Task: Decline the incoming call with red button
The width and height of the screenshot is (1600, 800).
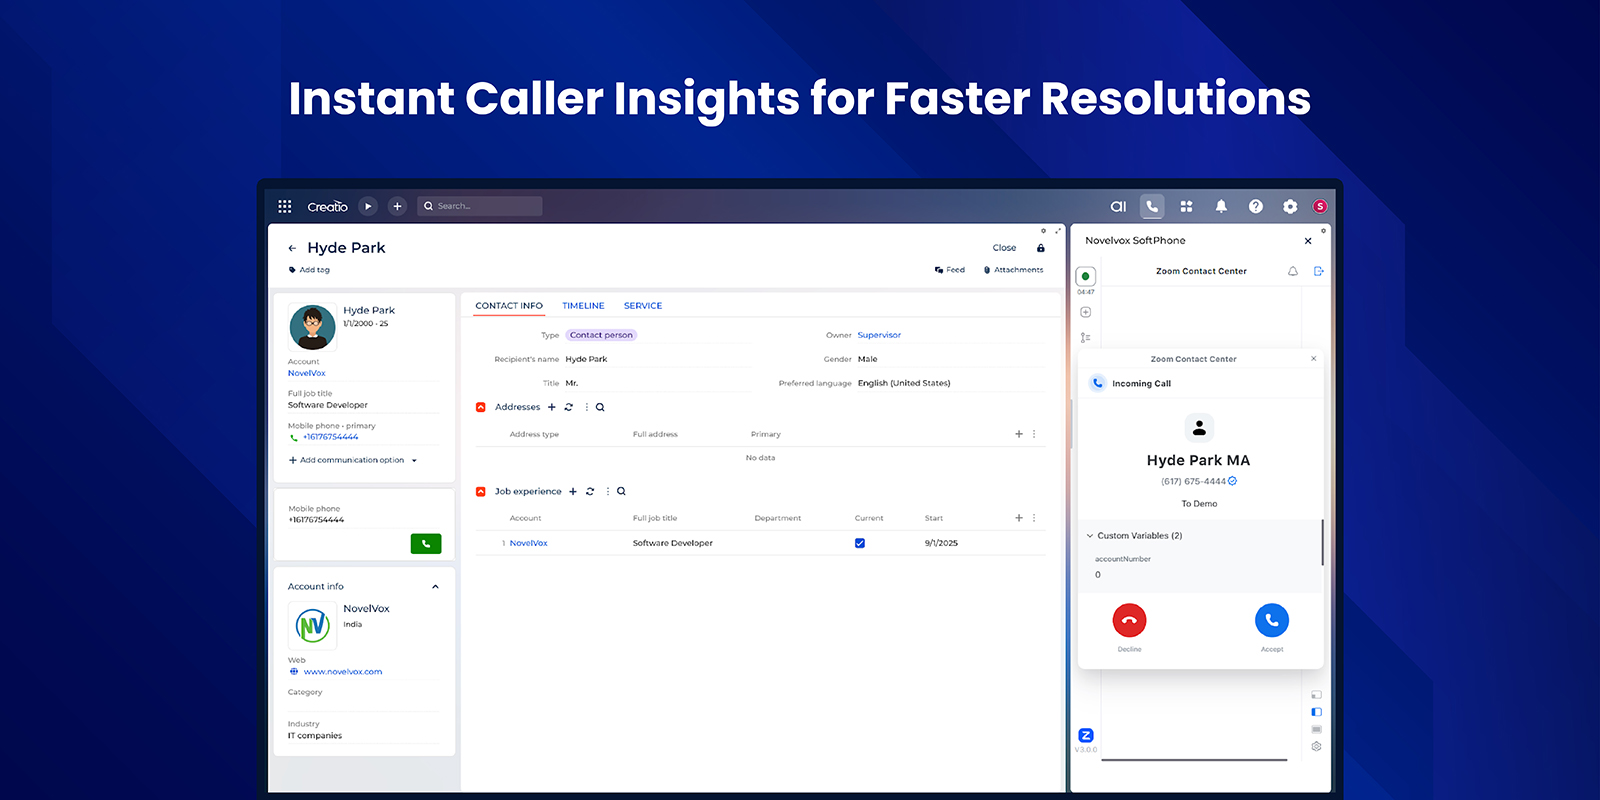Action: point(1129,621)
